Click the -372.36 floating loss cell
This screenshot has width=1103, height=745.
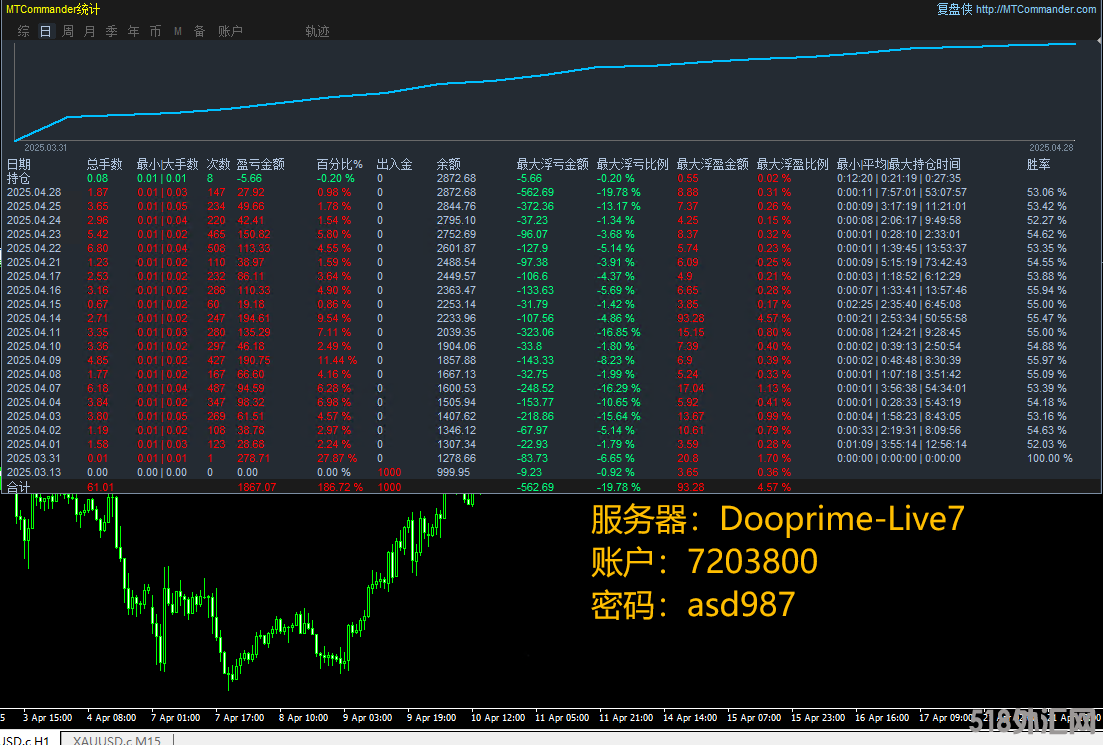click(x=535, y=207)
